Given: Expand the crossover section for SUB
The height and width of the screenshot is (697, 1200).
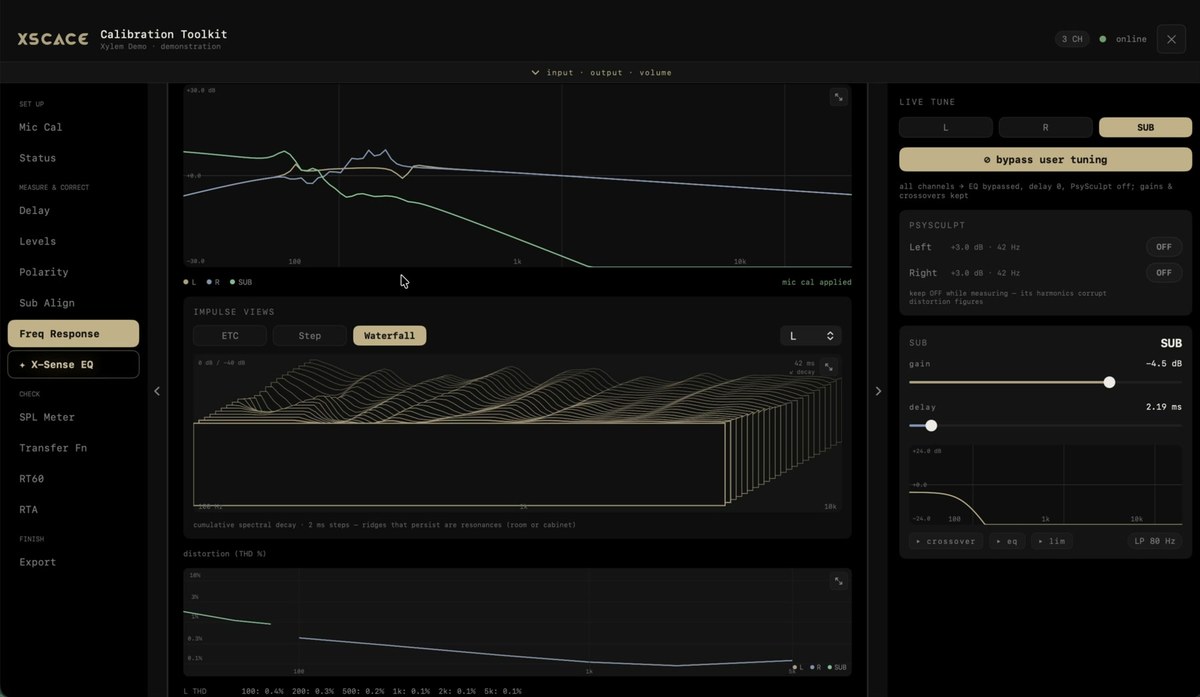Looking at the screenshot, I should pyautogui.click(x=946, y=541).
